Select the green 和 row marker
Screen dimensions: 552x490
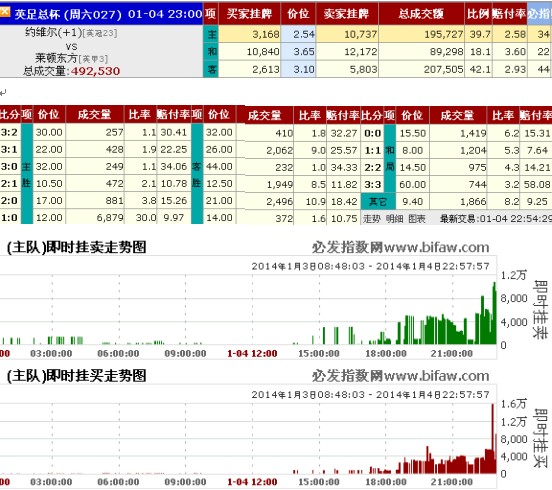tap(211, 52)
